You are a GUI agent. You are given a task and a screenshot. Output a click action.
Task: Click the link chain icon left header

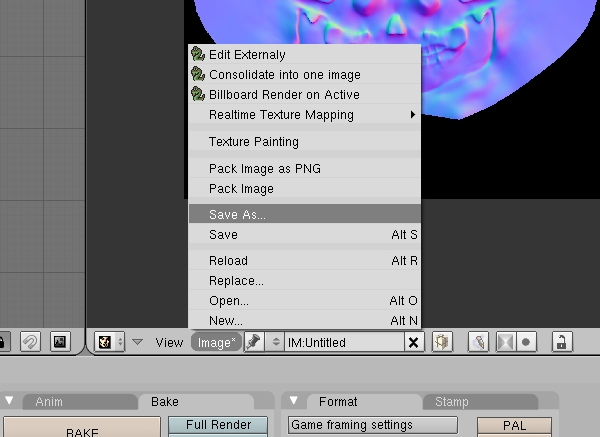pos(30,342)
